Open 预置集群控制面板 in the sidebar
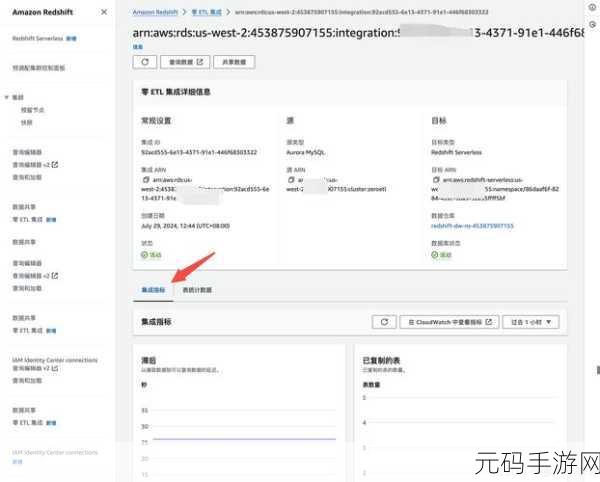 39,68
